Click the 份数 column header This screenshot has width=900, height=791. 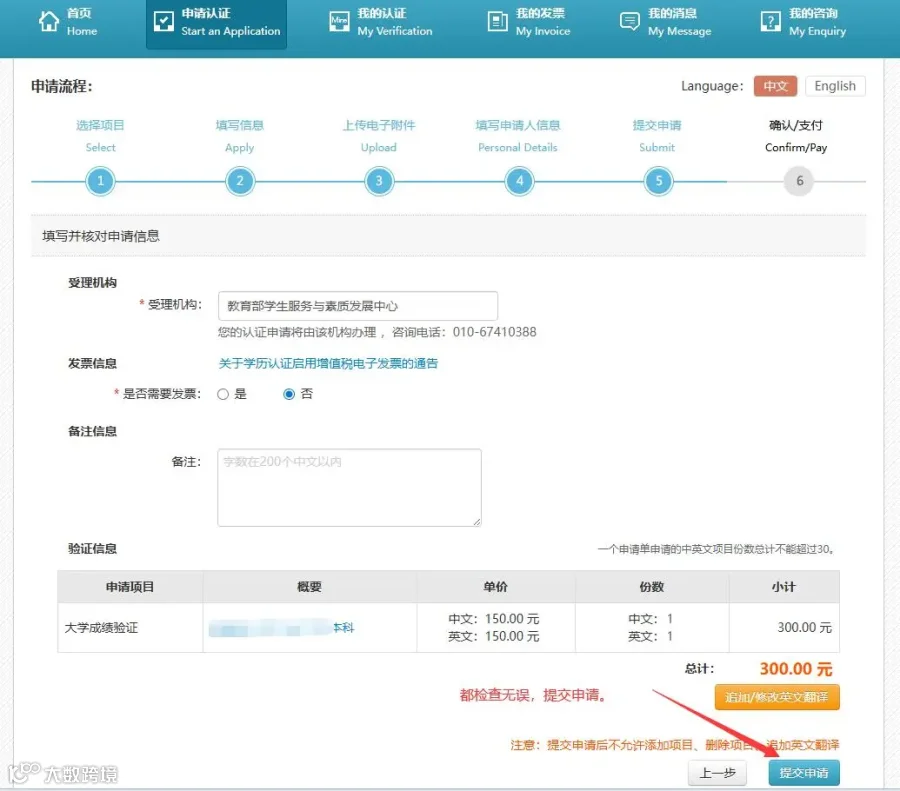tap(651, 587)
